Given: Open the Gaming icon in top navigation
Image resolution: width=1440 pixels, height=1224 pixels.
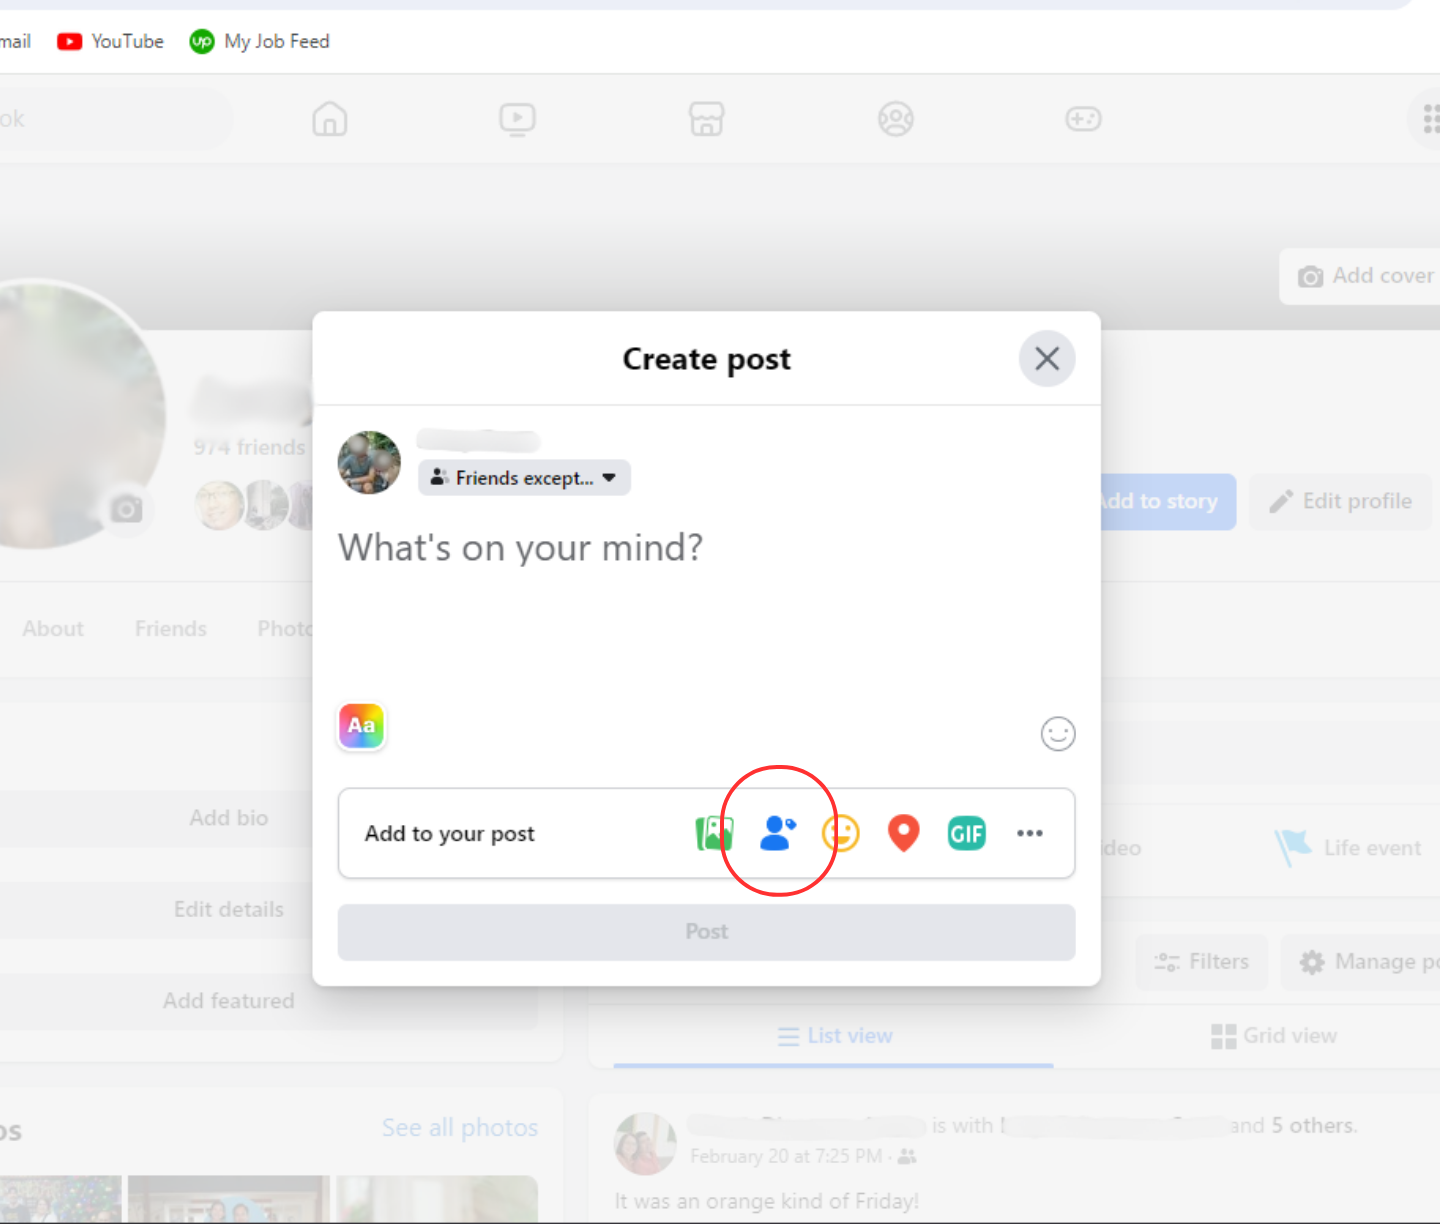Looking at the screenshot, I should coord(1084,119).
